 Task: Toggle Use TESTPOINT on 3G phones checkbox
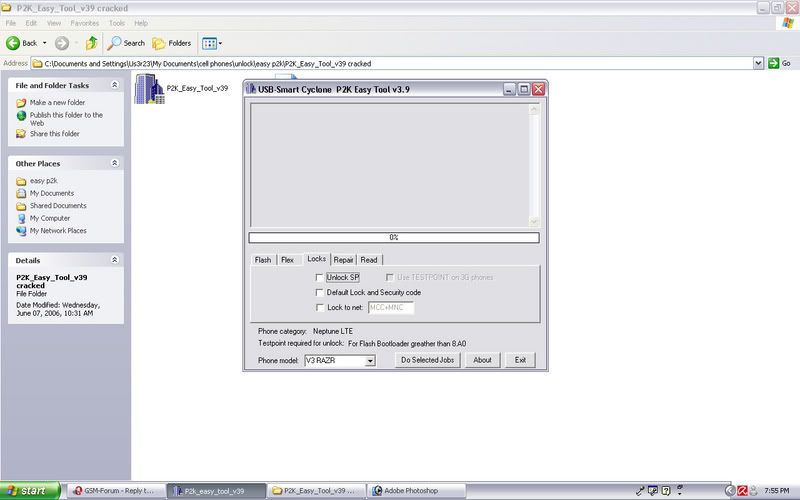[390, 278]
